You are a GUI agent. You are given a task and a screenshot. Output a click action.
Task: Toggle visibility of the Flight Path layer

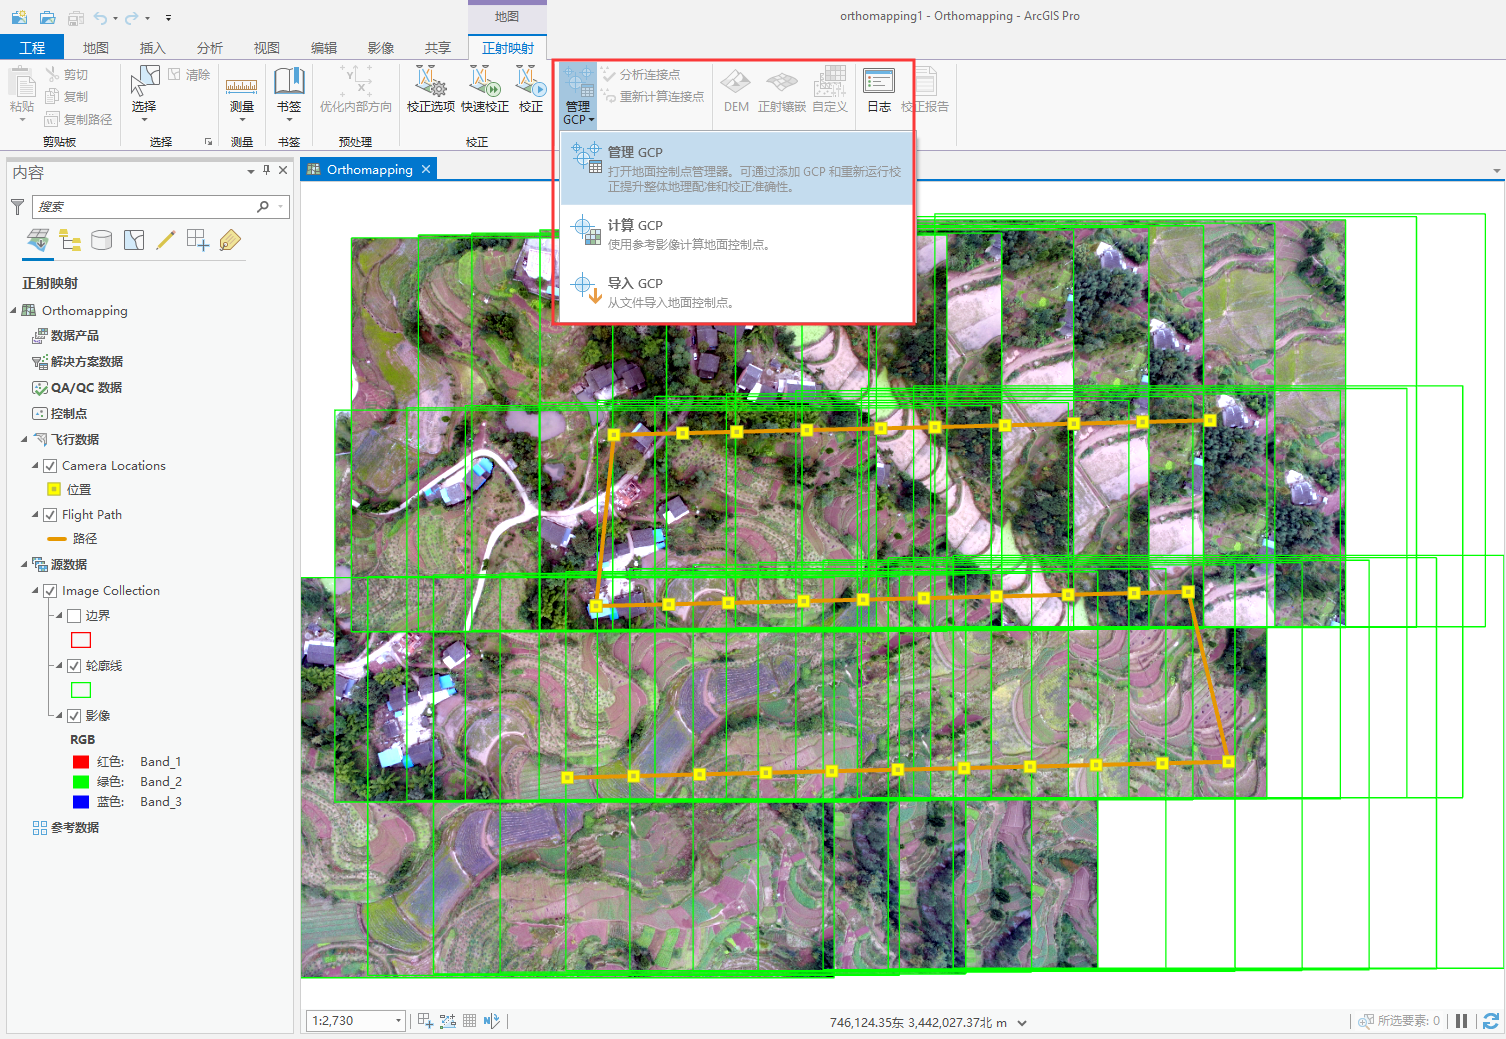point(50,514)
